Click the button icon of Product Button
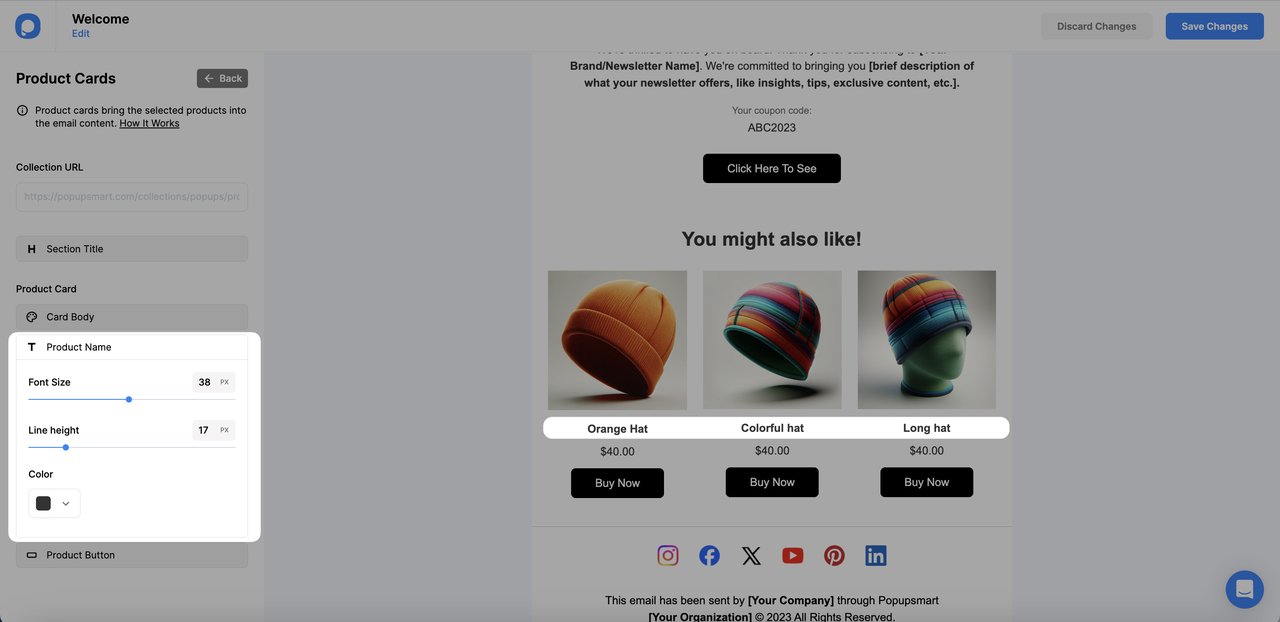This screenshot has width=1280, height=622. [x=31, y=555]
